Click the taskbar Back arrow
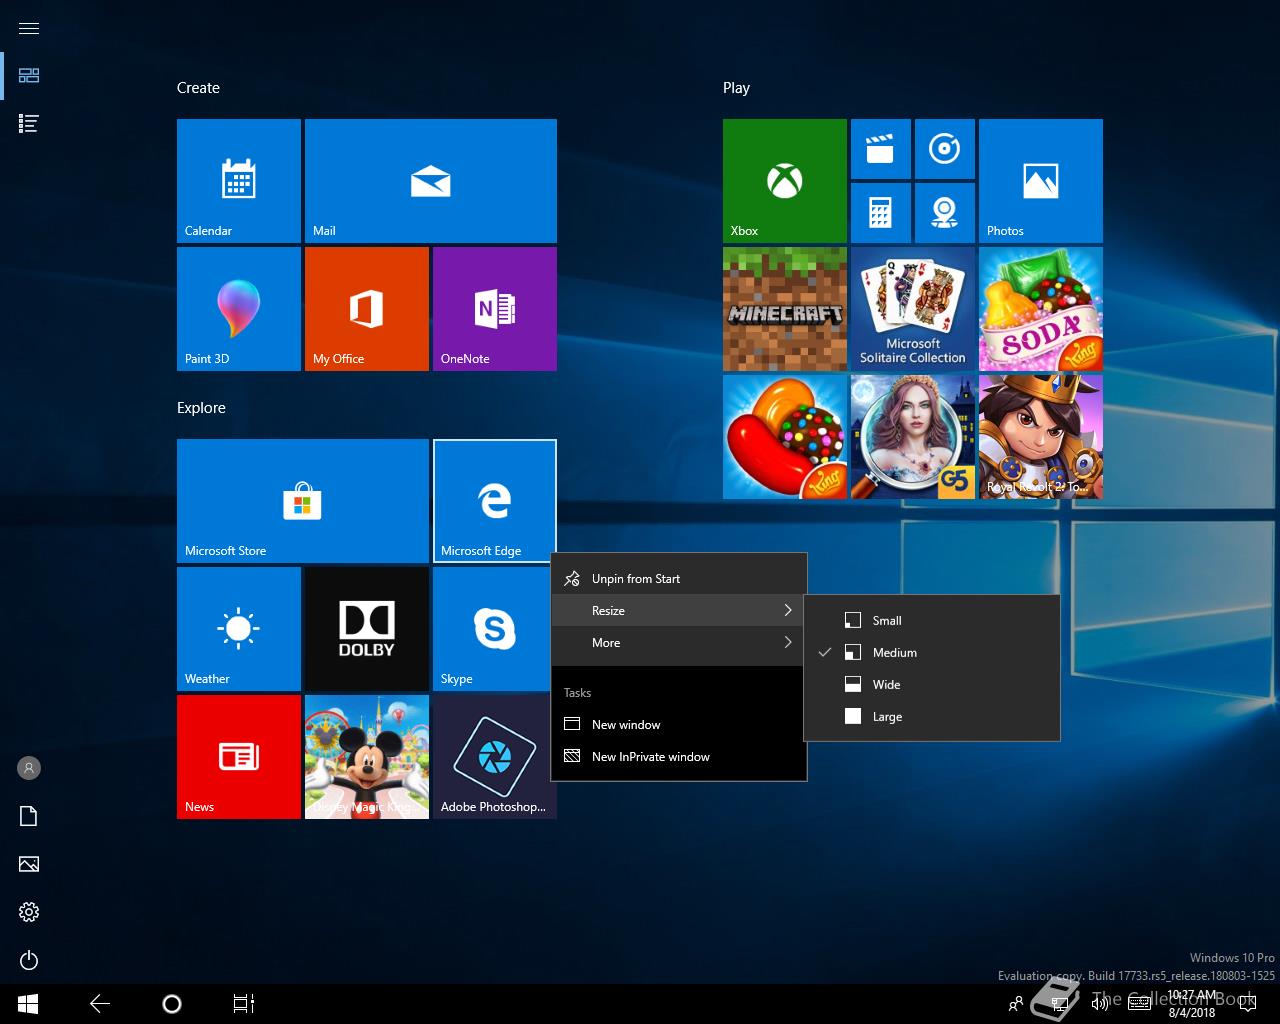The height and width of the screenshot is (1024, 1280). tap(100, 1004)
